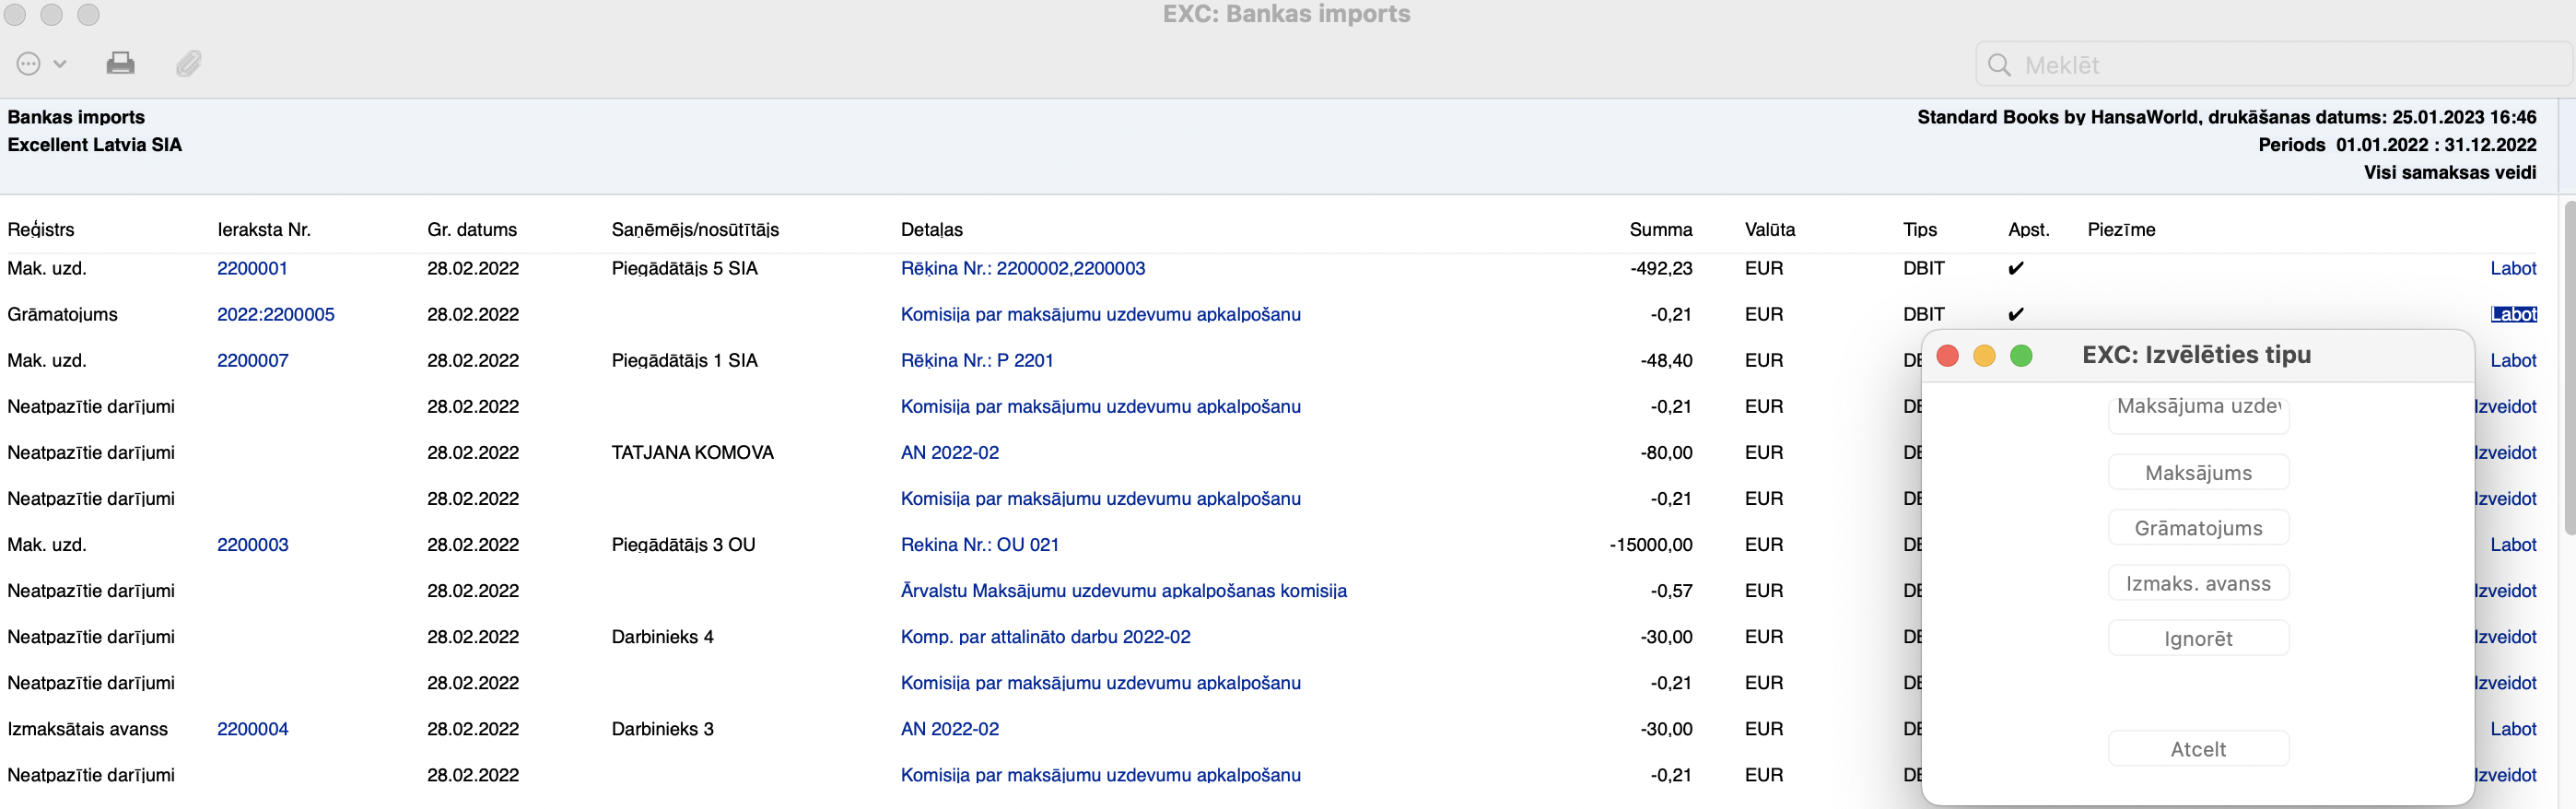Select the Maksājuma uzdevums button
This screenshot has height=809, width=2576.
[2197, 410]
